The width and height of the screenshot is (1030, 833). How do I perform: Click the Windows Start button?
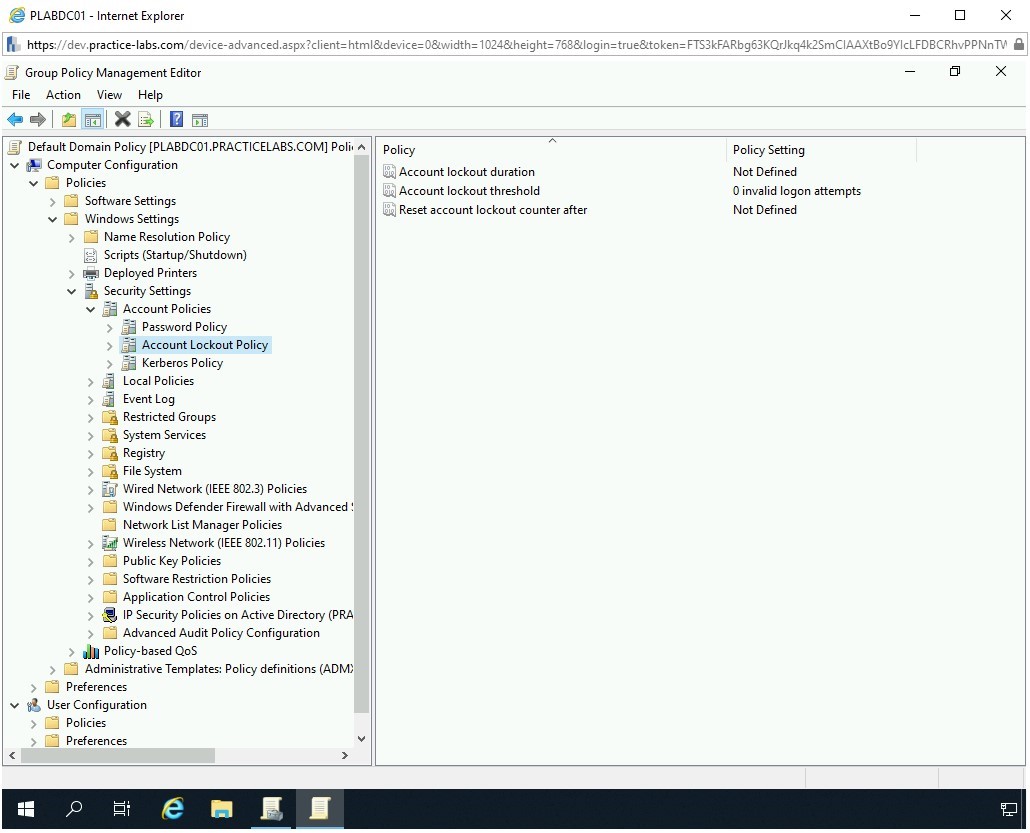26,809
